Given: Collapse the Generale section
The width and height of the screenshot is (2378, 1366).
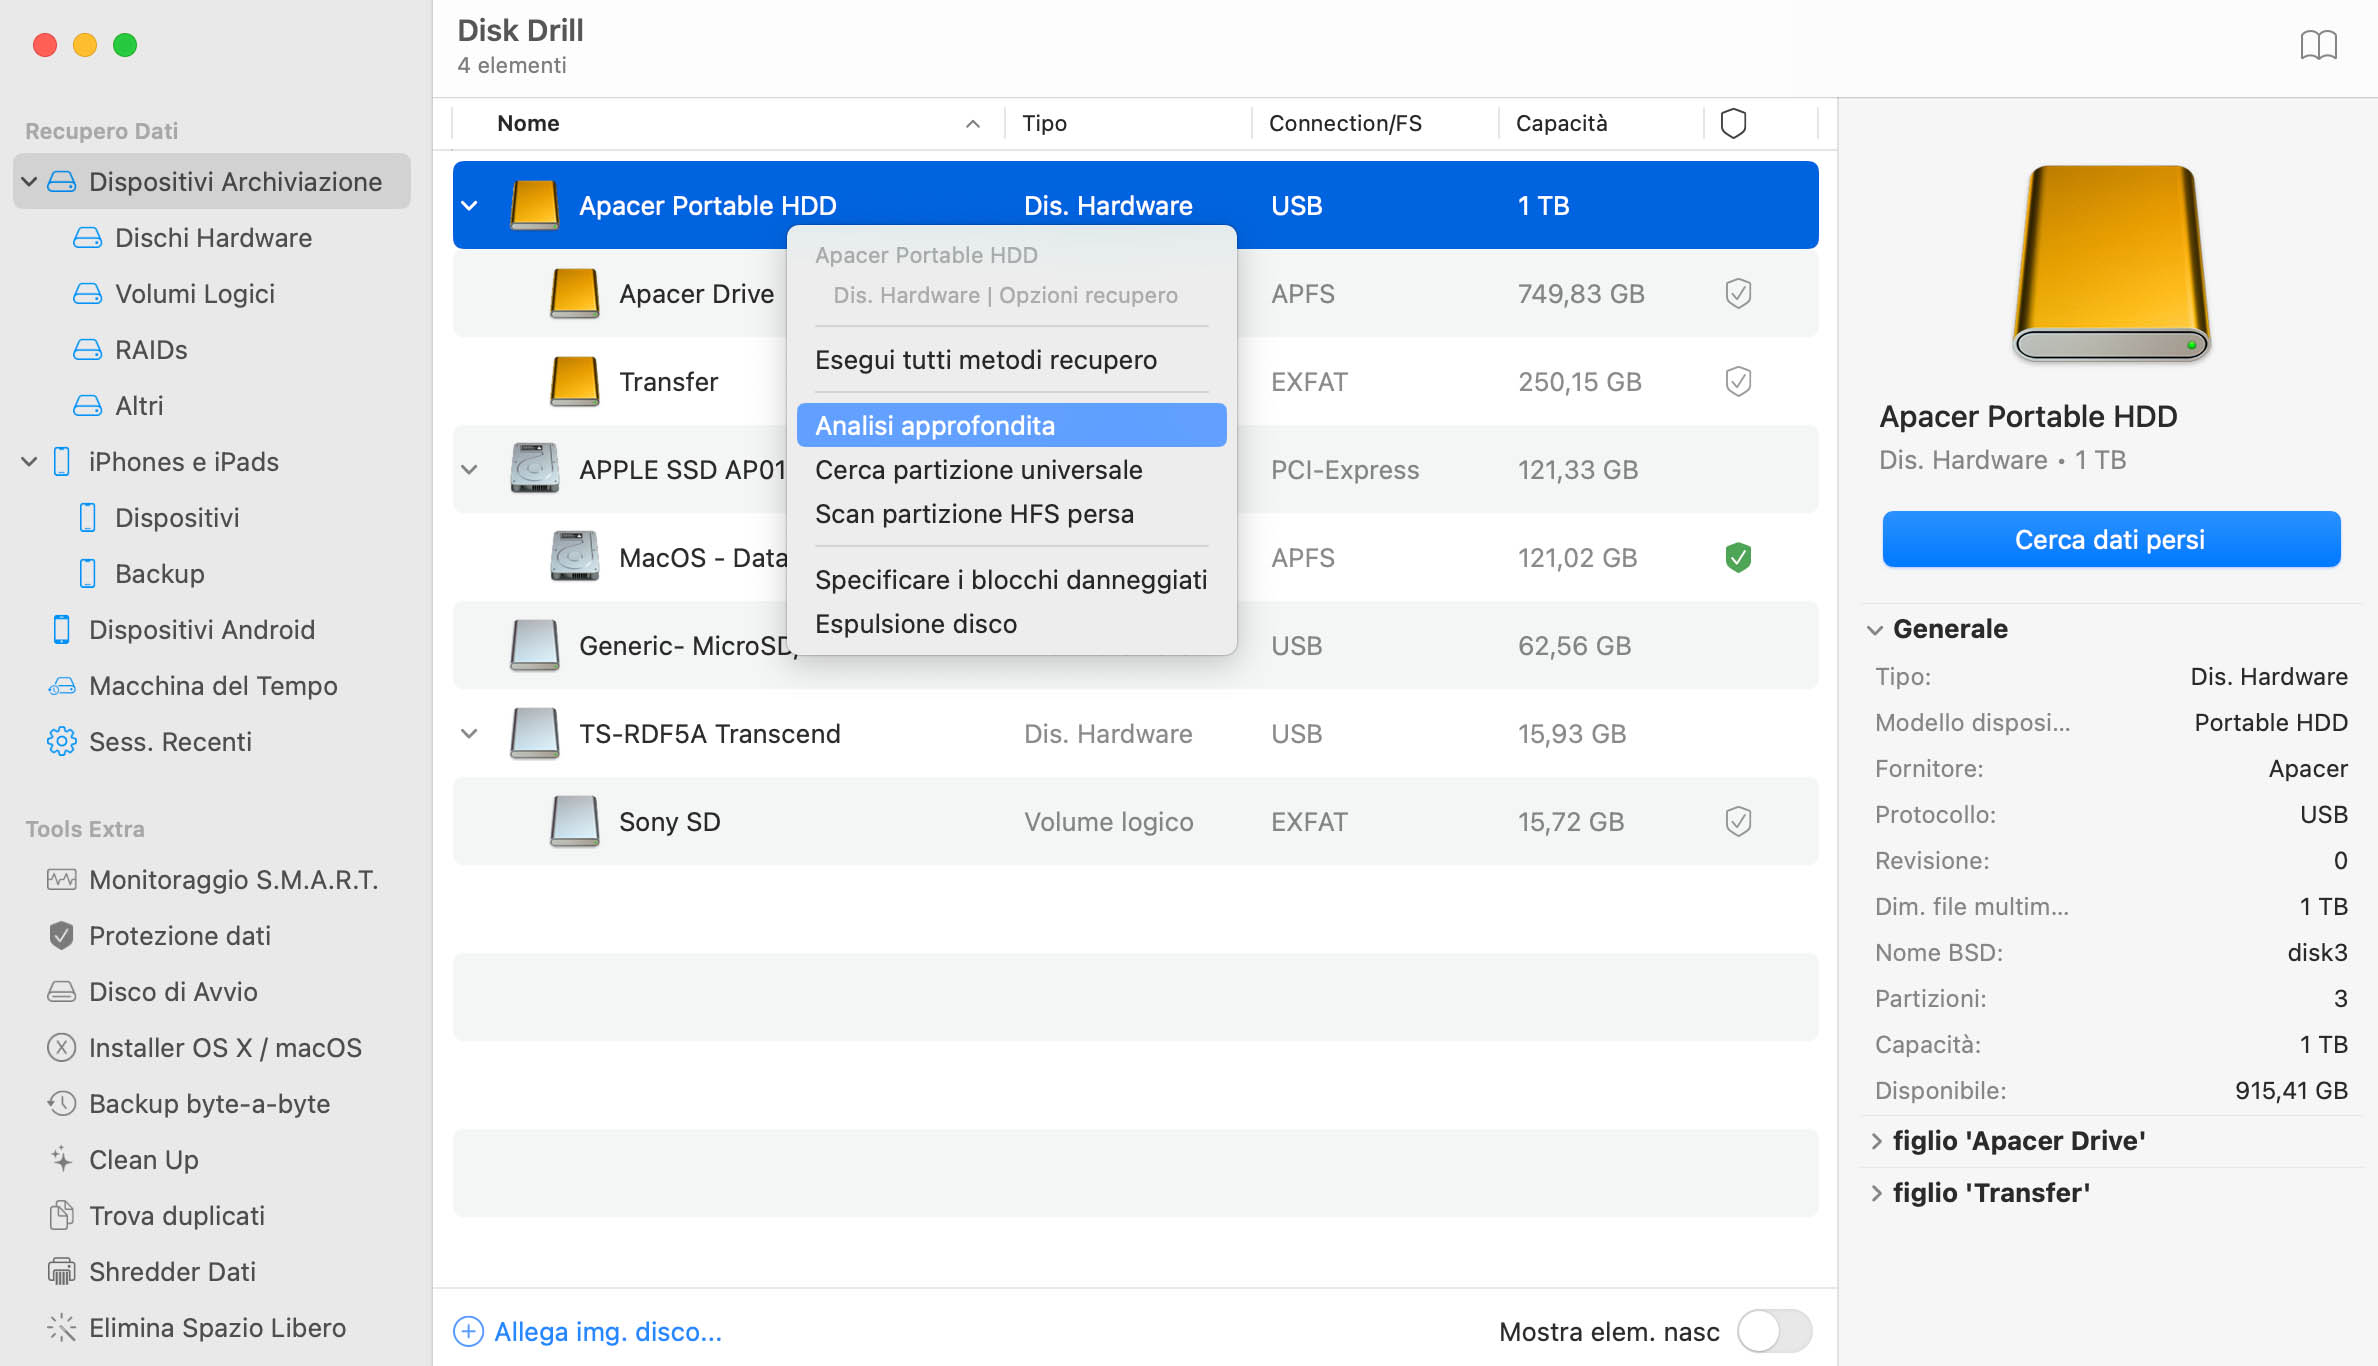Looking at the screenshot, I should pyautogui.click(x=1875, y=630).
